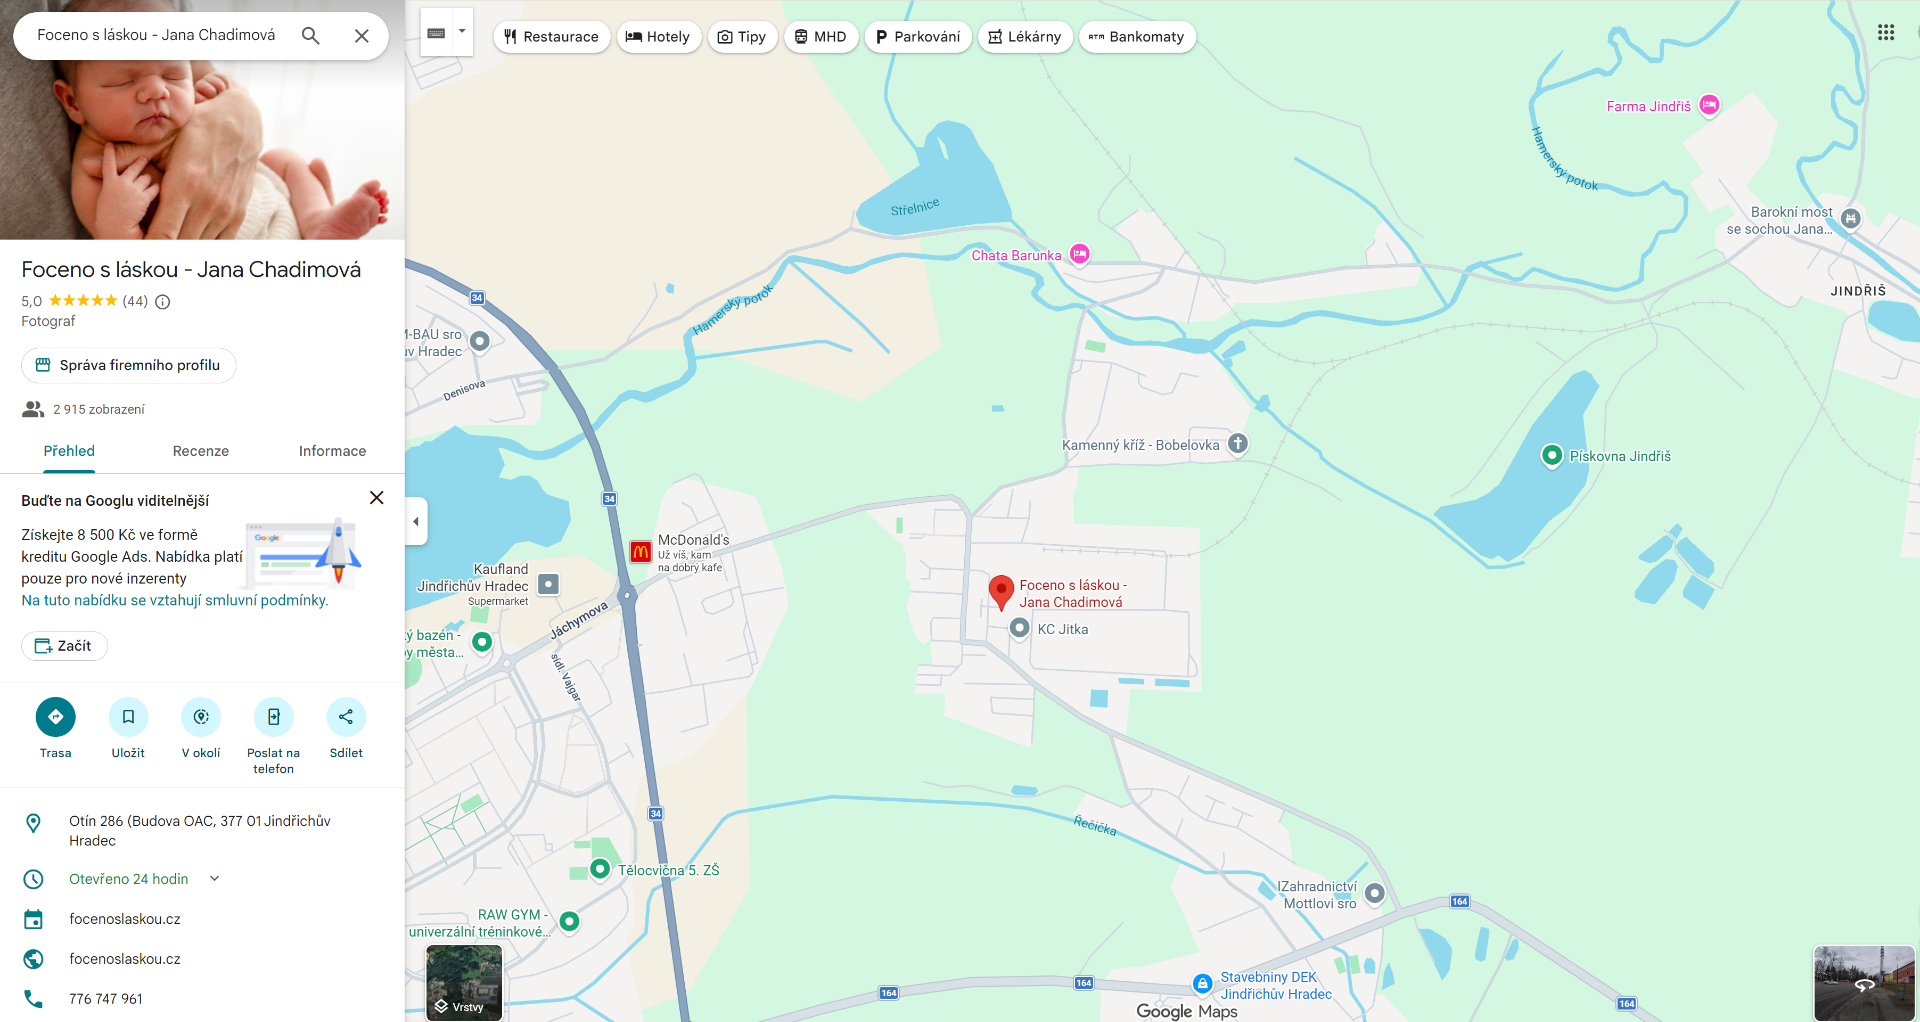1920x1022 pixels.
Task: Save place with the Uložit icon
Action: point(128,717)
